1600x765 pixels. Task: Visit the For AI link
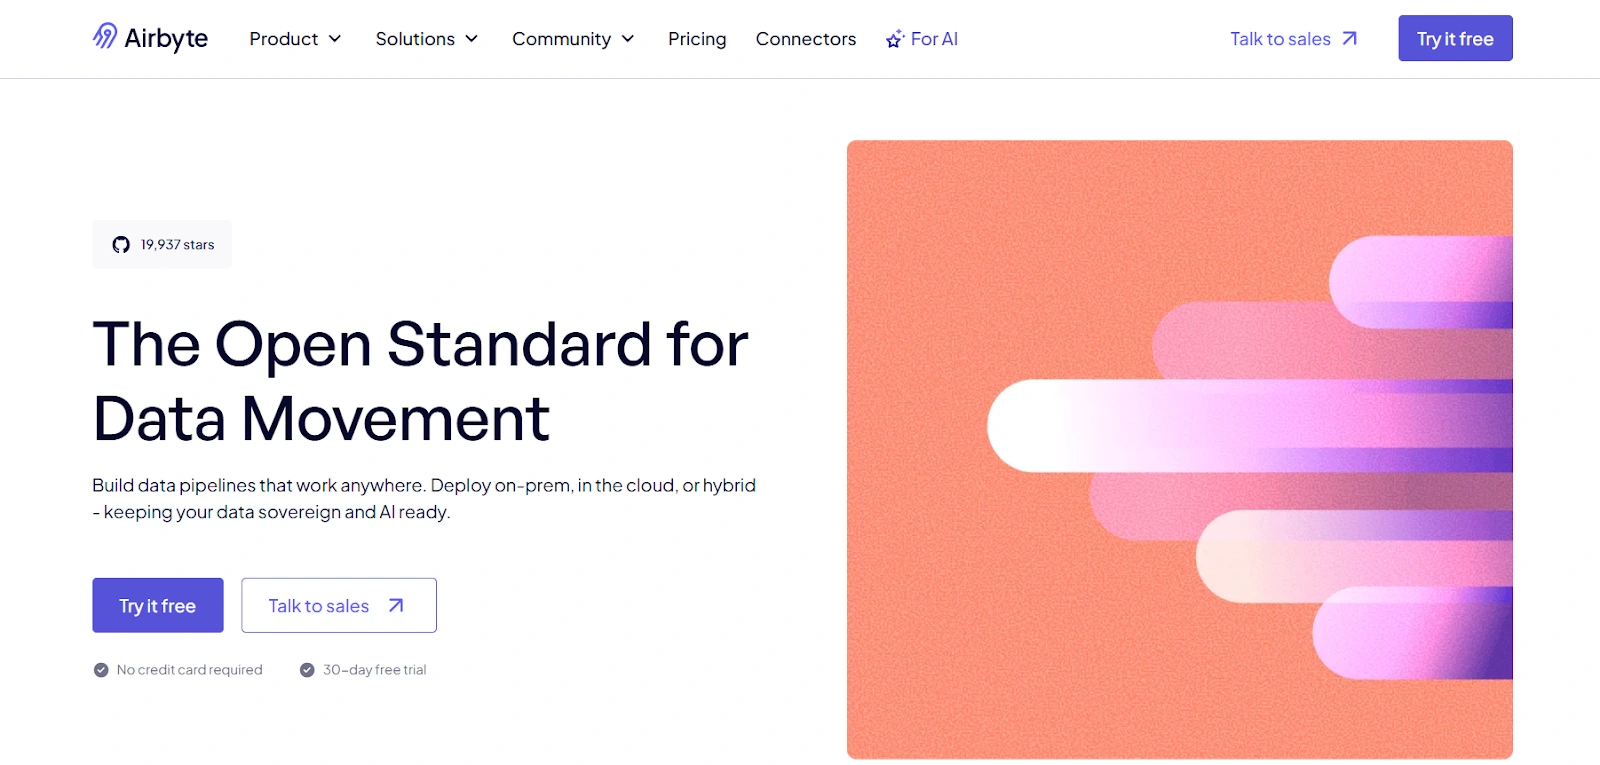(933, 39)
